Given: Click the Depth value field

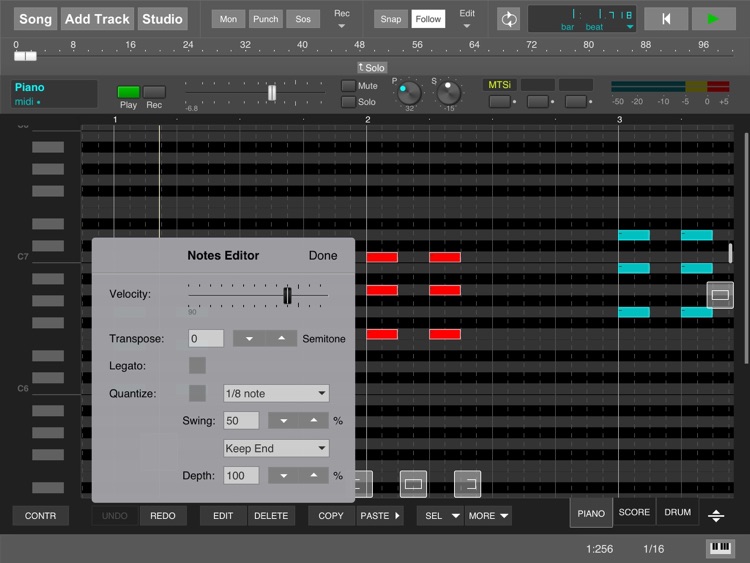Looking at the screenshot, I should pos(241,475).
